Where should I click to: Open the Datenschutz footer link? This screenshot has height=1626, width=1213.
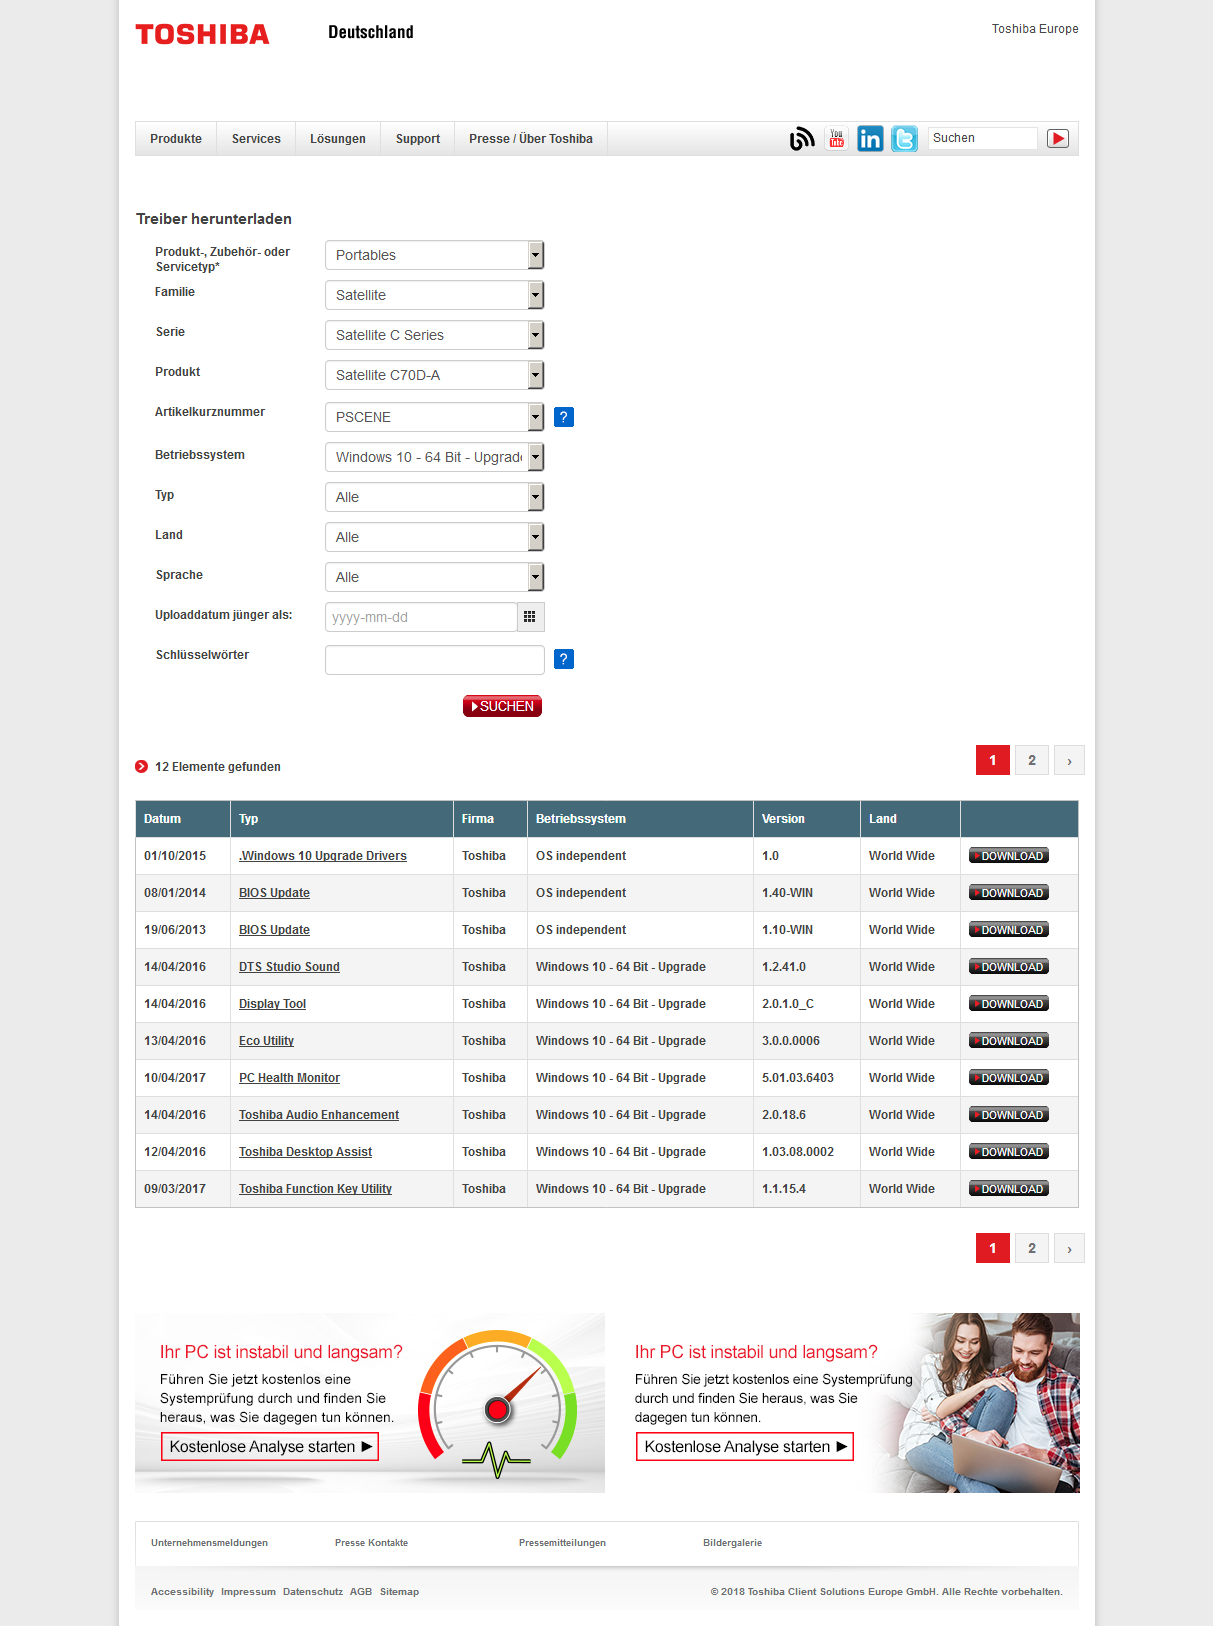pos(313,1592)
